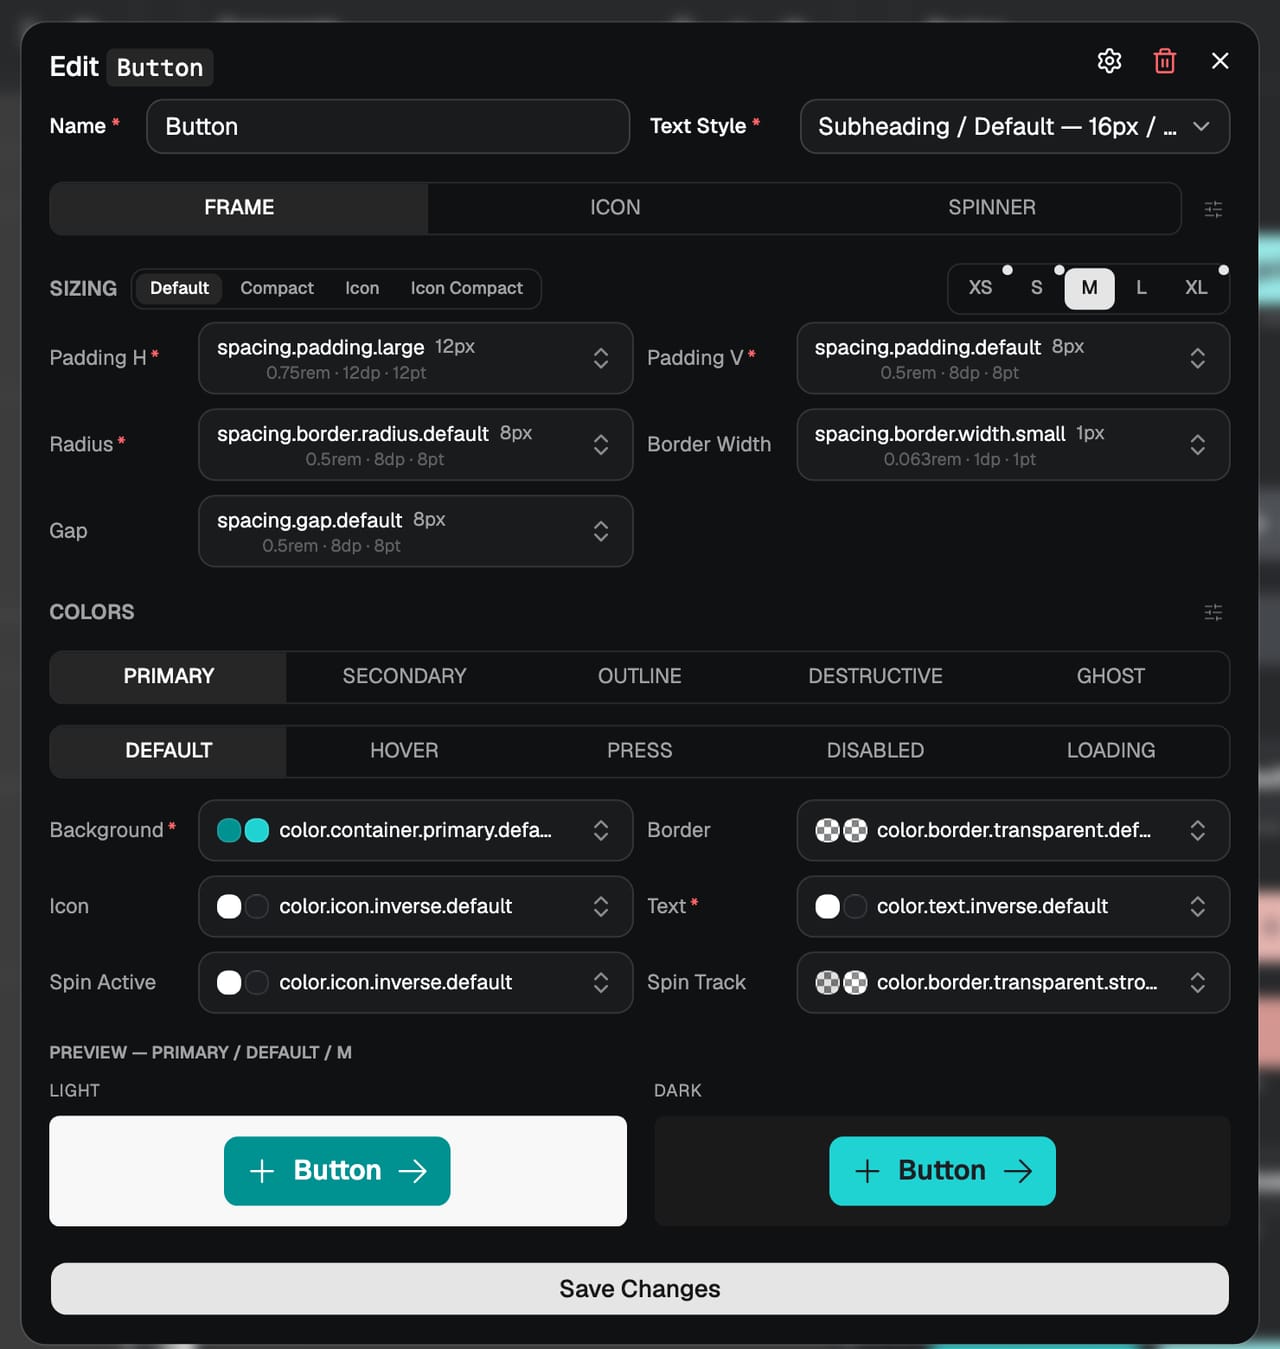Choose the LOADING state tab

[x=1111, y=751]
